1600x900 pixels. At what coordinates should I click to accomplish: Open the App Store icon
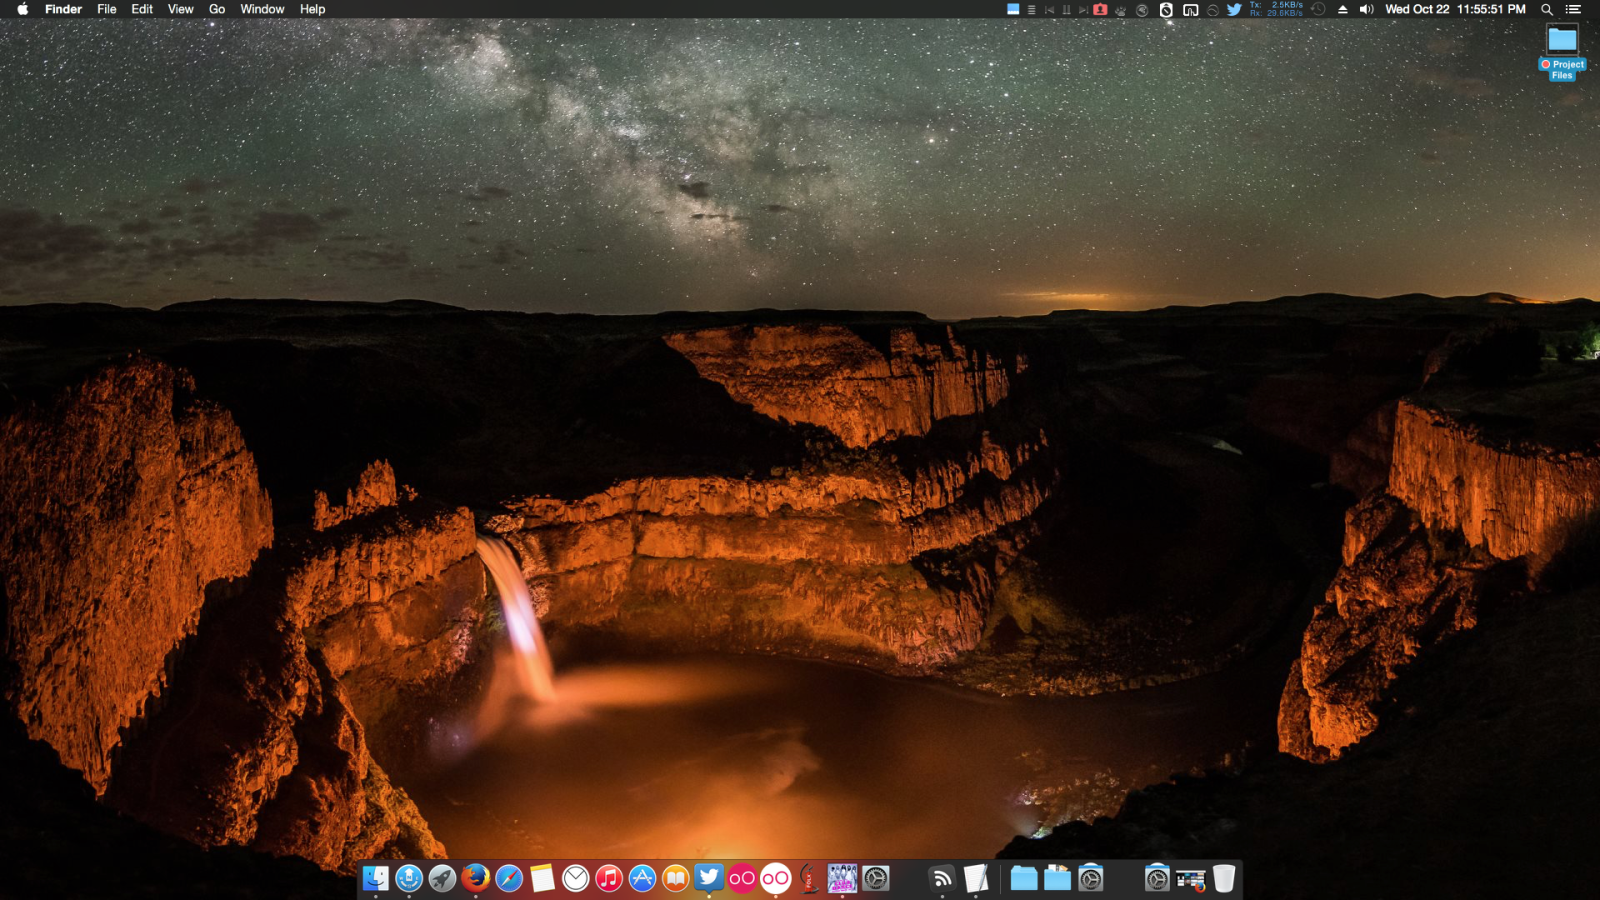[x=642, y=878]
